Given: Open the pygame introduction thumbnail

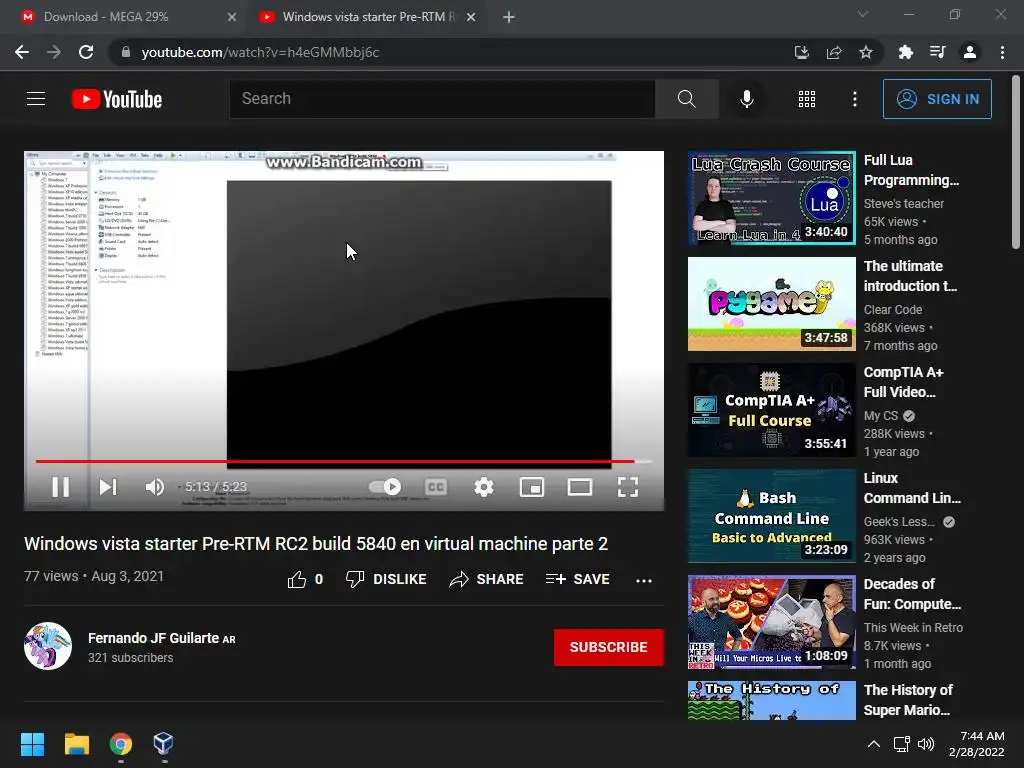Looking at the screenshot, I should (x=771, y=304).
